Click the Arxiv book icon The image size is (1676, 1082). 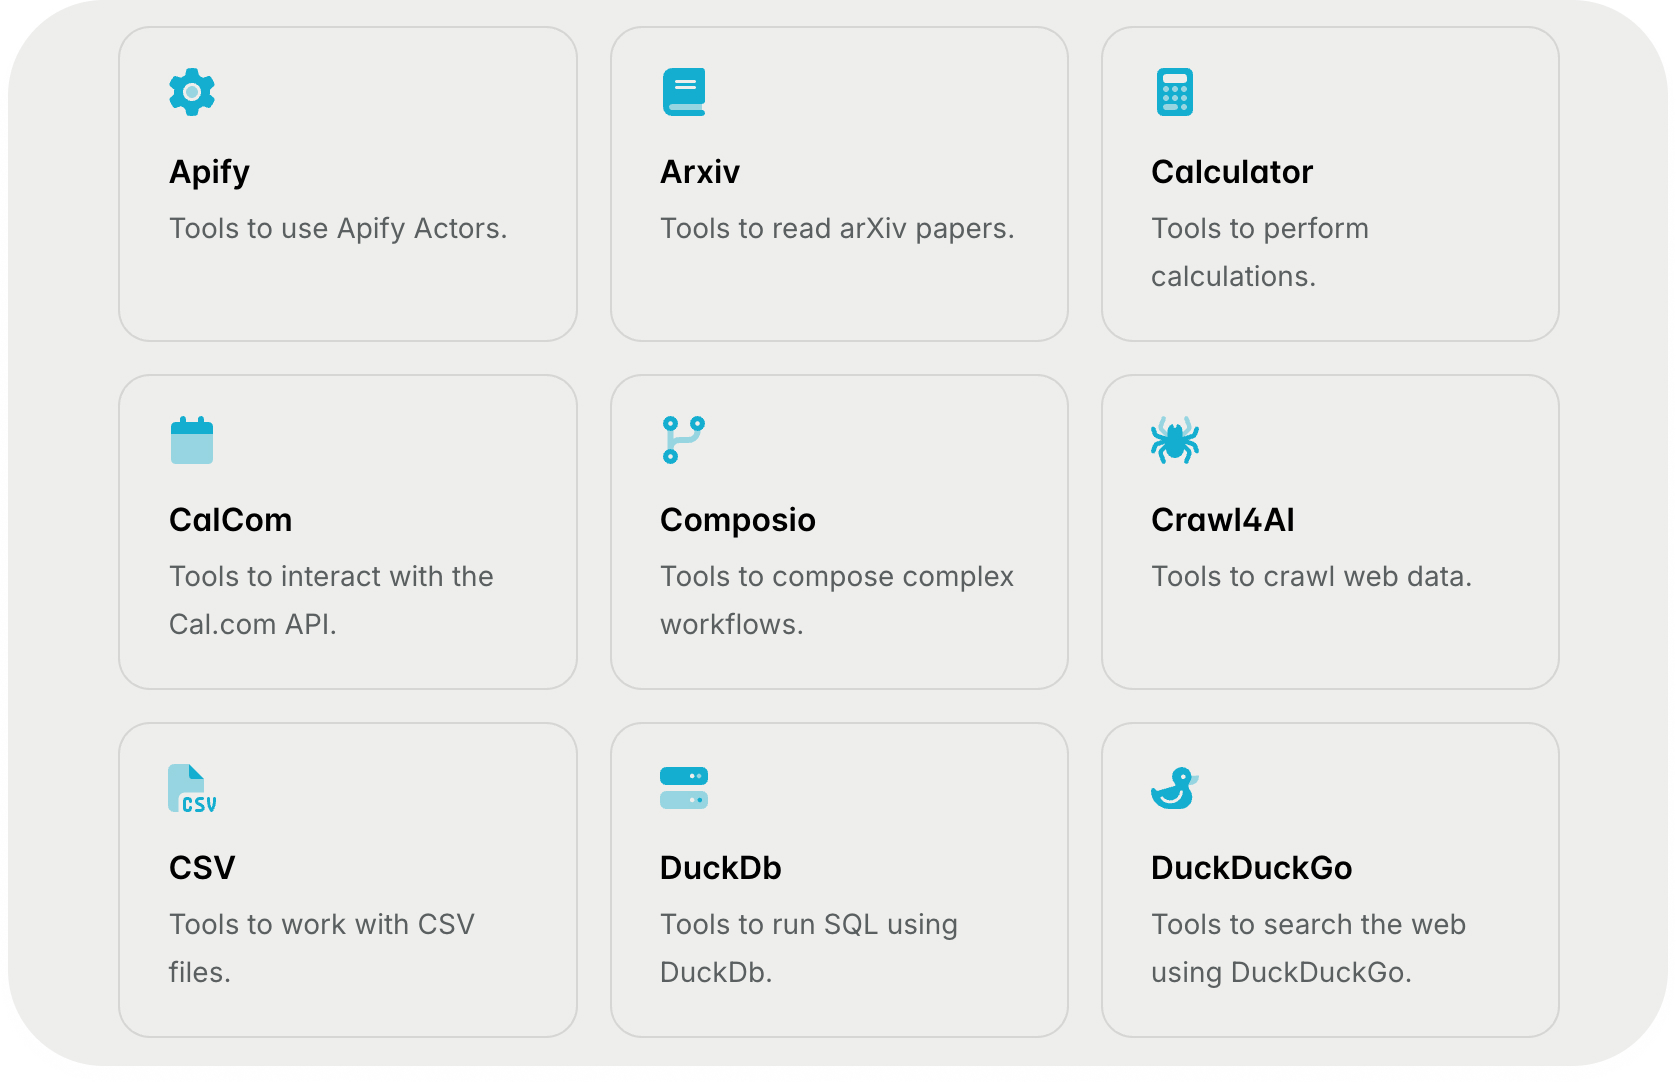pos(684,92)
